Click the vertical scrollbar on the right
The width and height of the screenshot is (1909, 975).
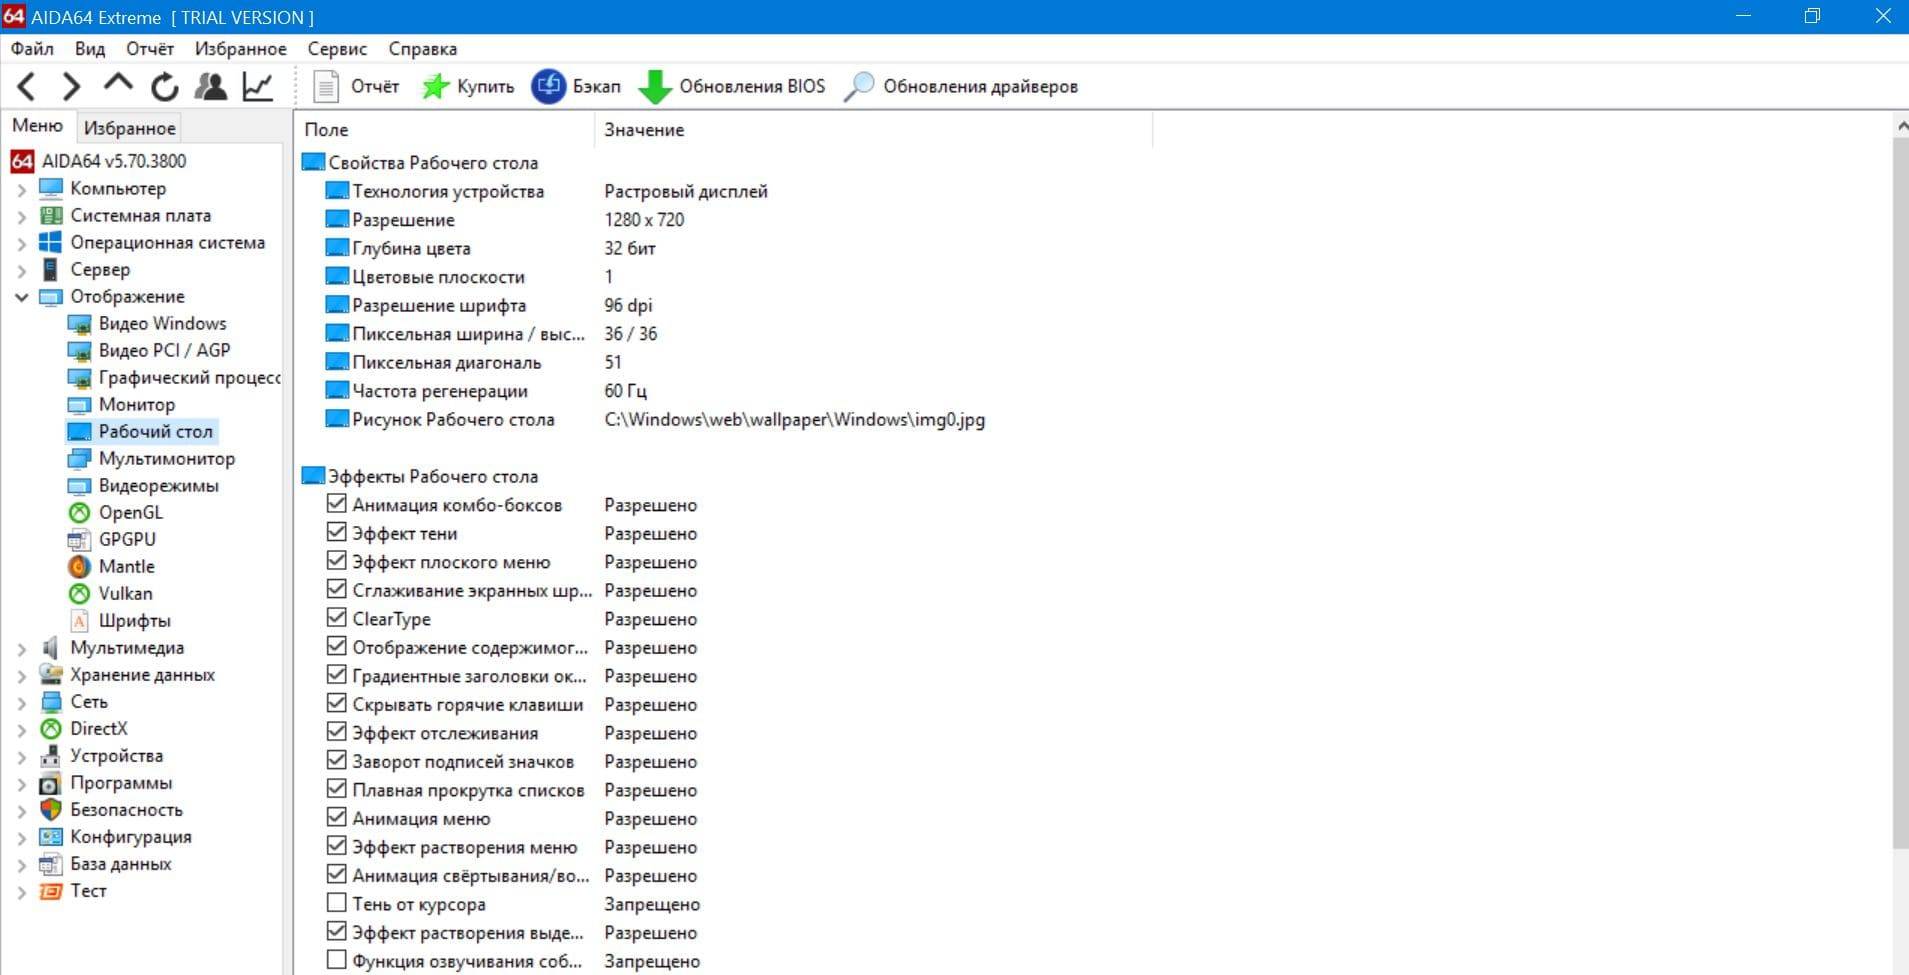point(1900,500)
